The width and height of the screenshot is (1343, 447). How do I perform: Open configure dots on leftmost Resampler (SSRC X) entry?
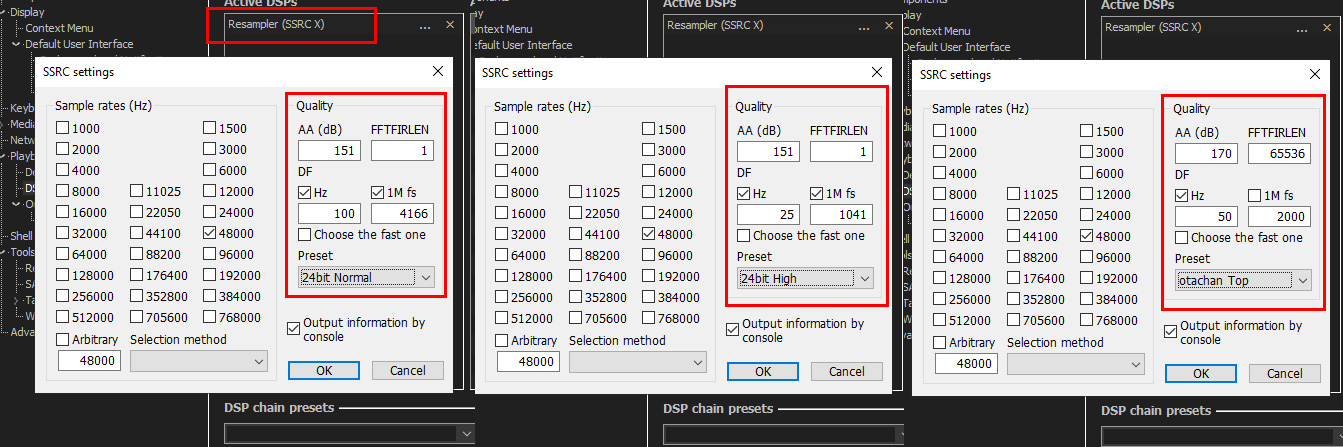[x=426, y=25]
